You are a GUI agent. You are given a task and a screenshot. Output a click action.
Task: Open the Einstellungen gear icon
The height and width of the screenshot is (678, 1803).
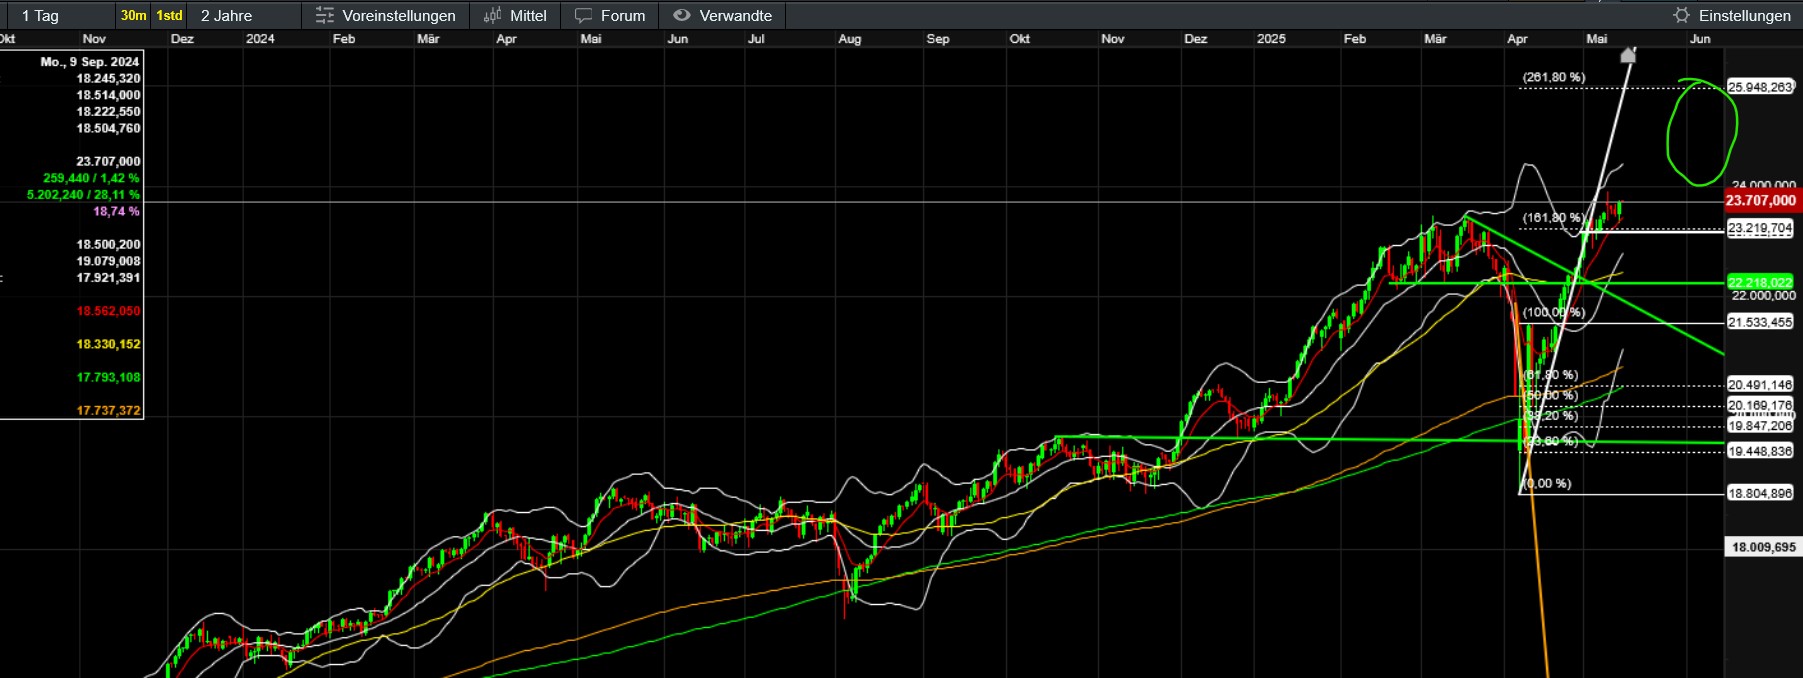pyautogui.click(x=1681, y=15)
